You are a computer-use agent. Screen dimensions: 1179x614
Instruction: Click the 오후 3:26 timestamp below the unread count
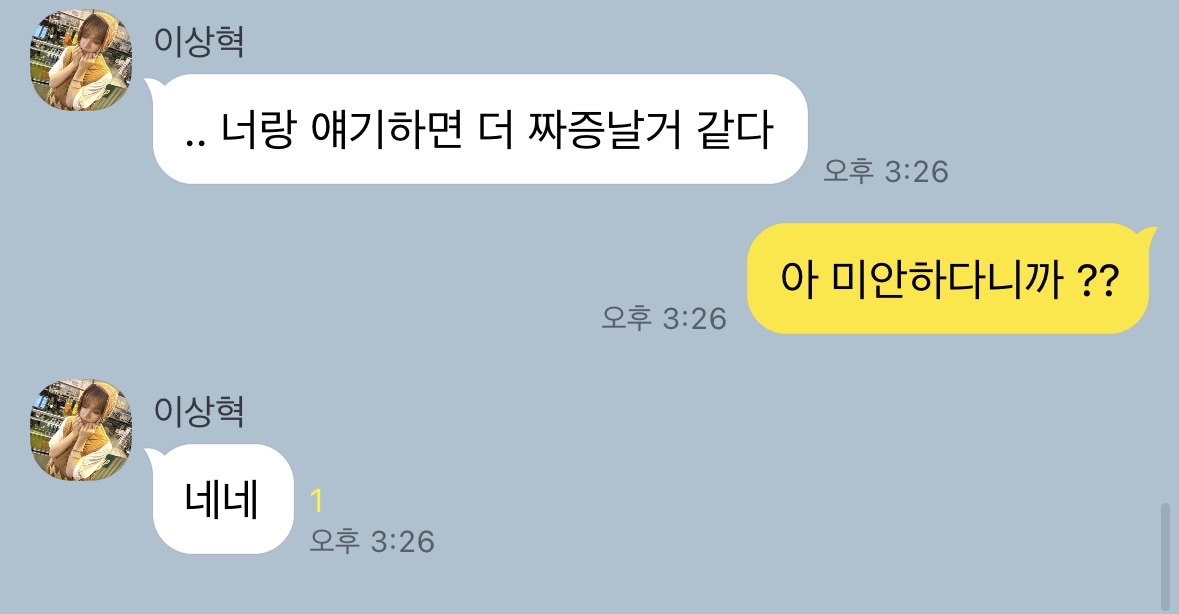coord(372,541)
